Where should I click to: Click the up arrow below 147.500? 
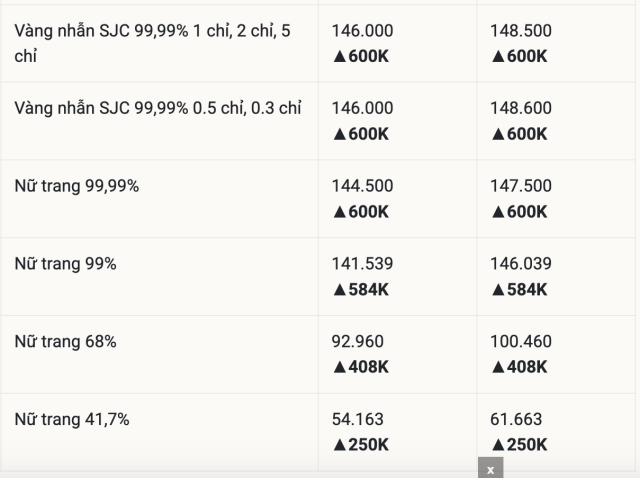tap(498, 212)
